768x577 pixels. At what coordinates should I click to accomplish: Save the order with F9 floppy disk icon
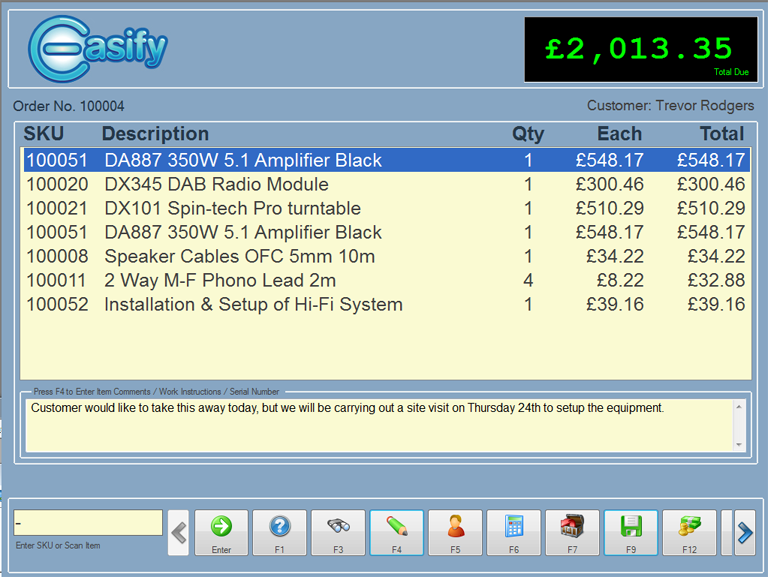tap(631, 532)
